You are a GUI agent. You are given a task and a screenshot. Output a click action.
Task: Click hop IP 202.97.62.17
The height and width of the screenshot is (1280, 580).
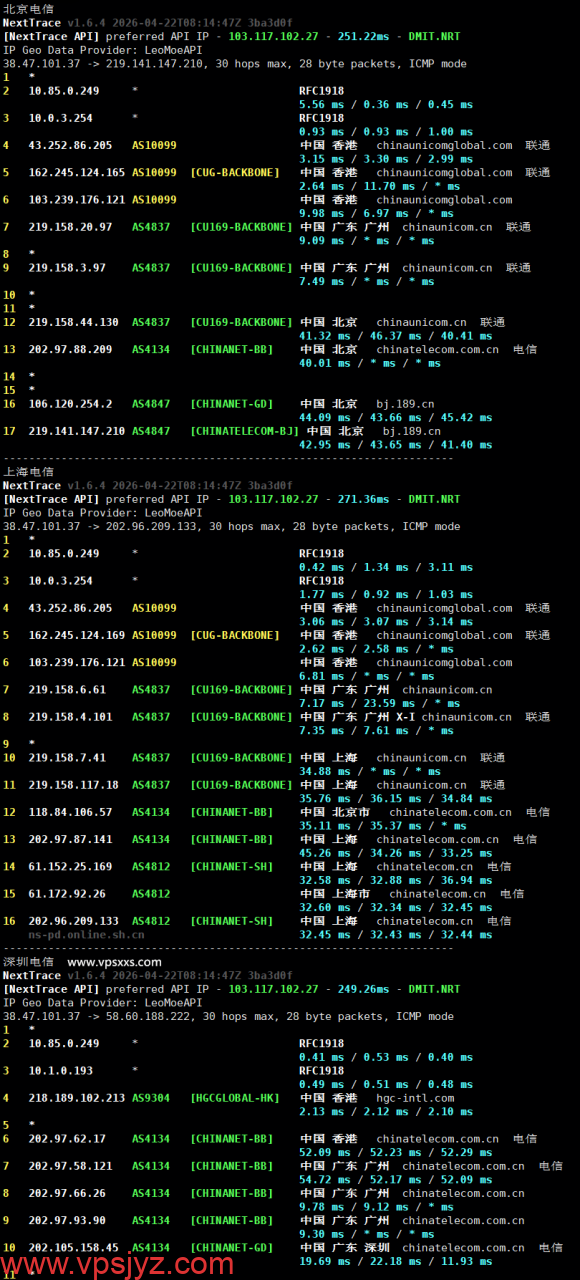[x=67, y=1138]
